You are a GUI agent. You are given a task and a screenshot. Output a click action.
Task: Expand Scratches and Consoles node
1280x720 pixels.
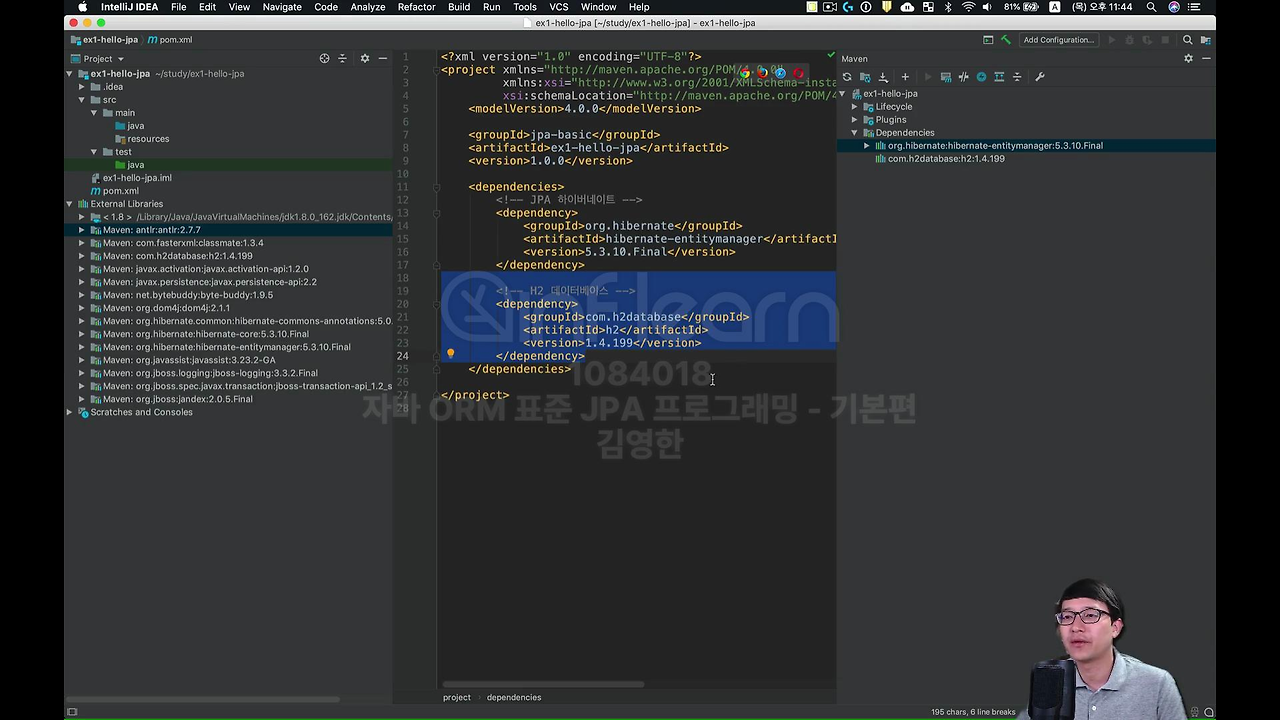70,412
